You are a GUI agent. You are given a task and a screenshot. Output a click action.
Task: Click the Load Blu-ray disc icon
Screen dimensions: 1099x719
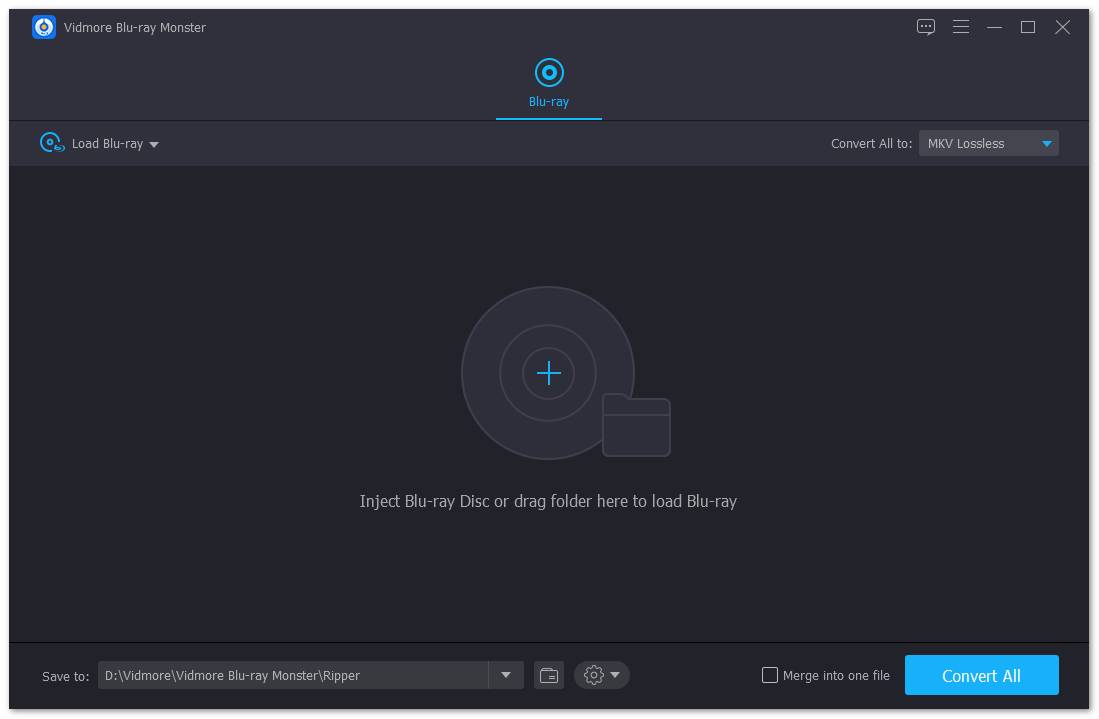[52, 143]
